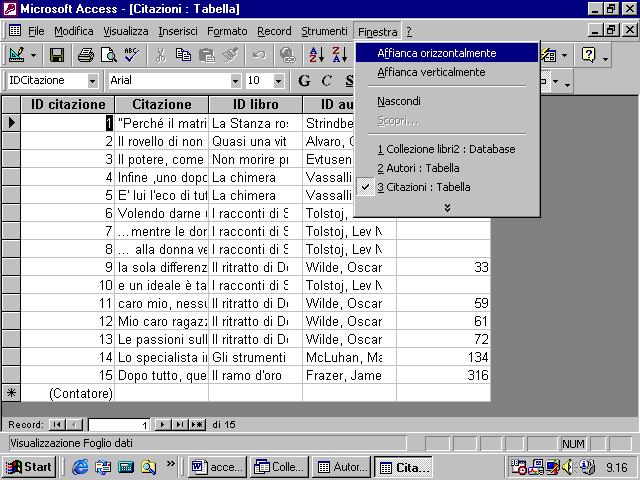
Task: Click the Cut scissors icon
Action: click(x=161, y=55)
